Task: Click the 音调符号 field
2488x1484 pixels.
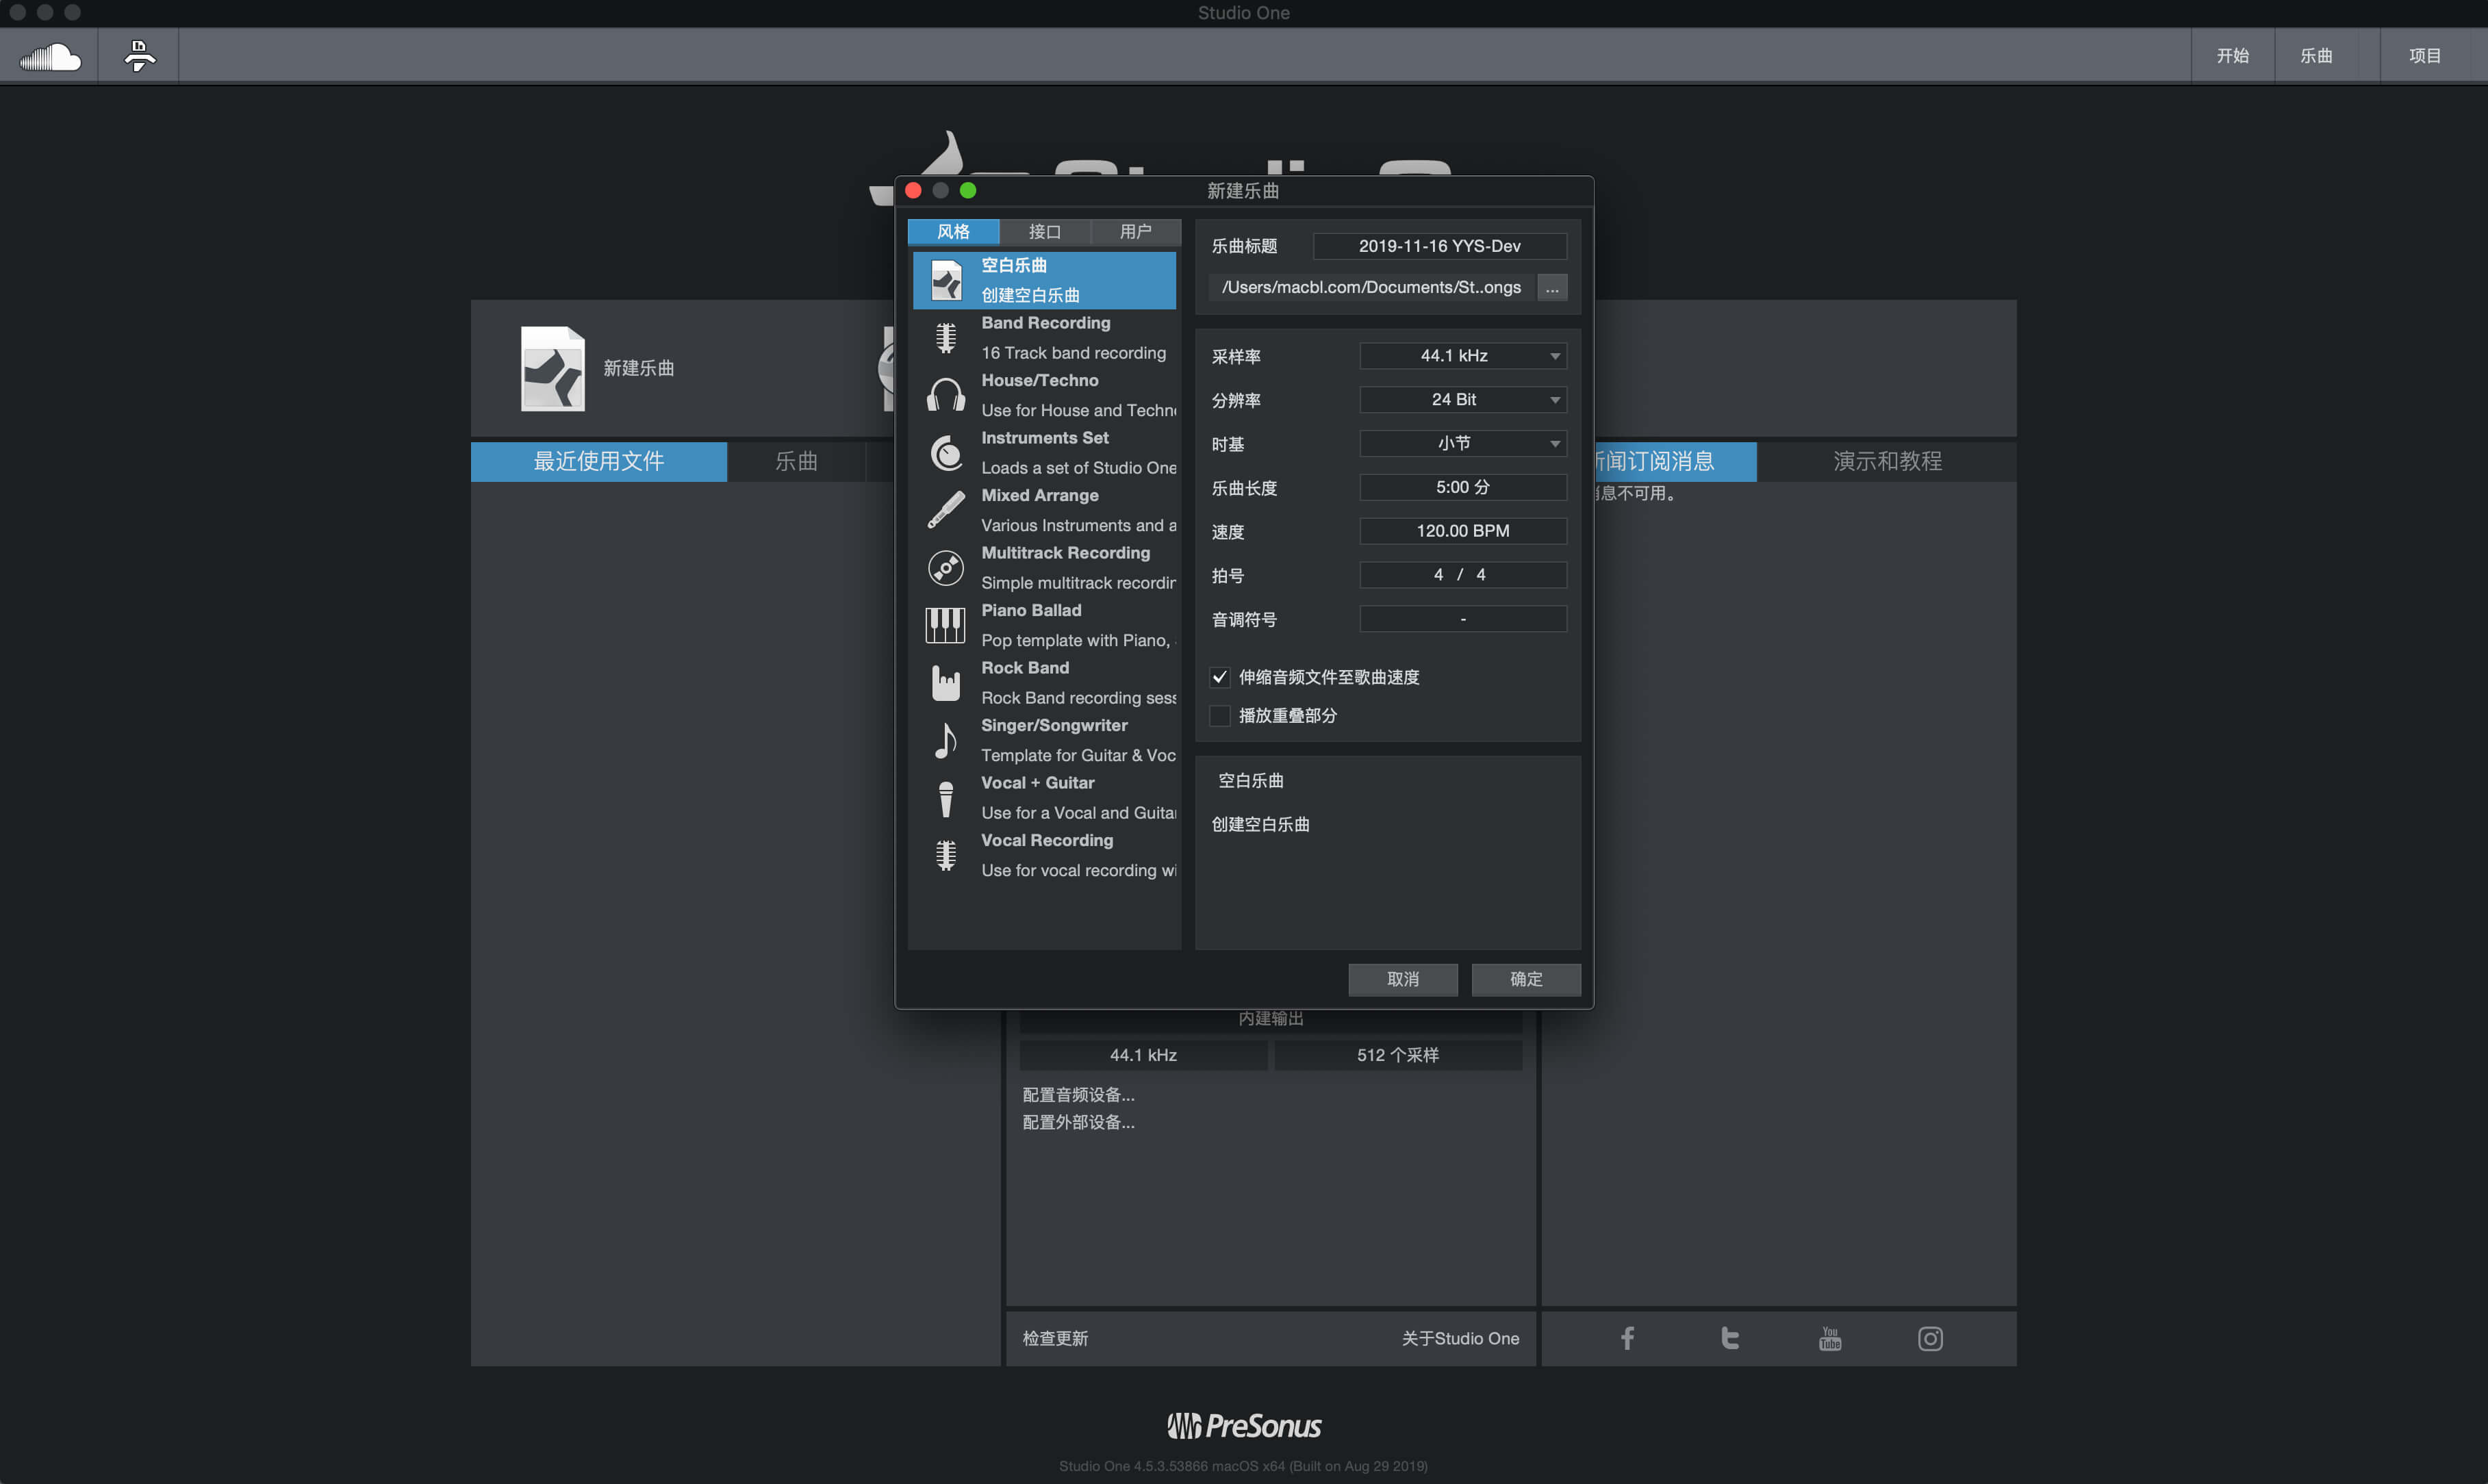Action: 1462,619
